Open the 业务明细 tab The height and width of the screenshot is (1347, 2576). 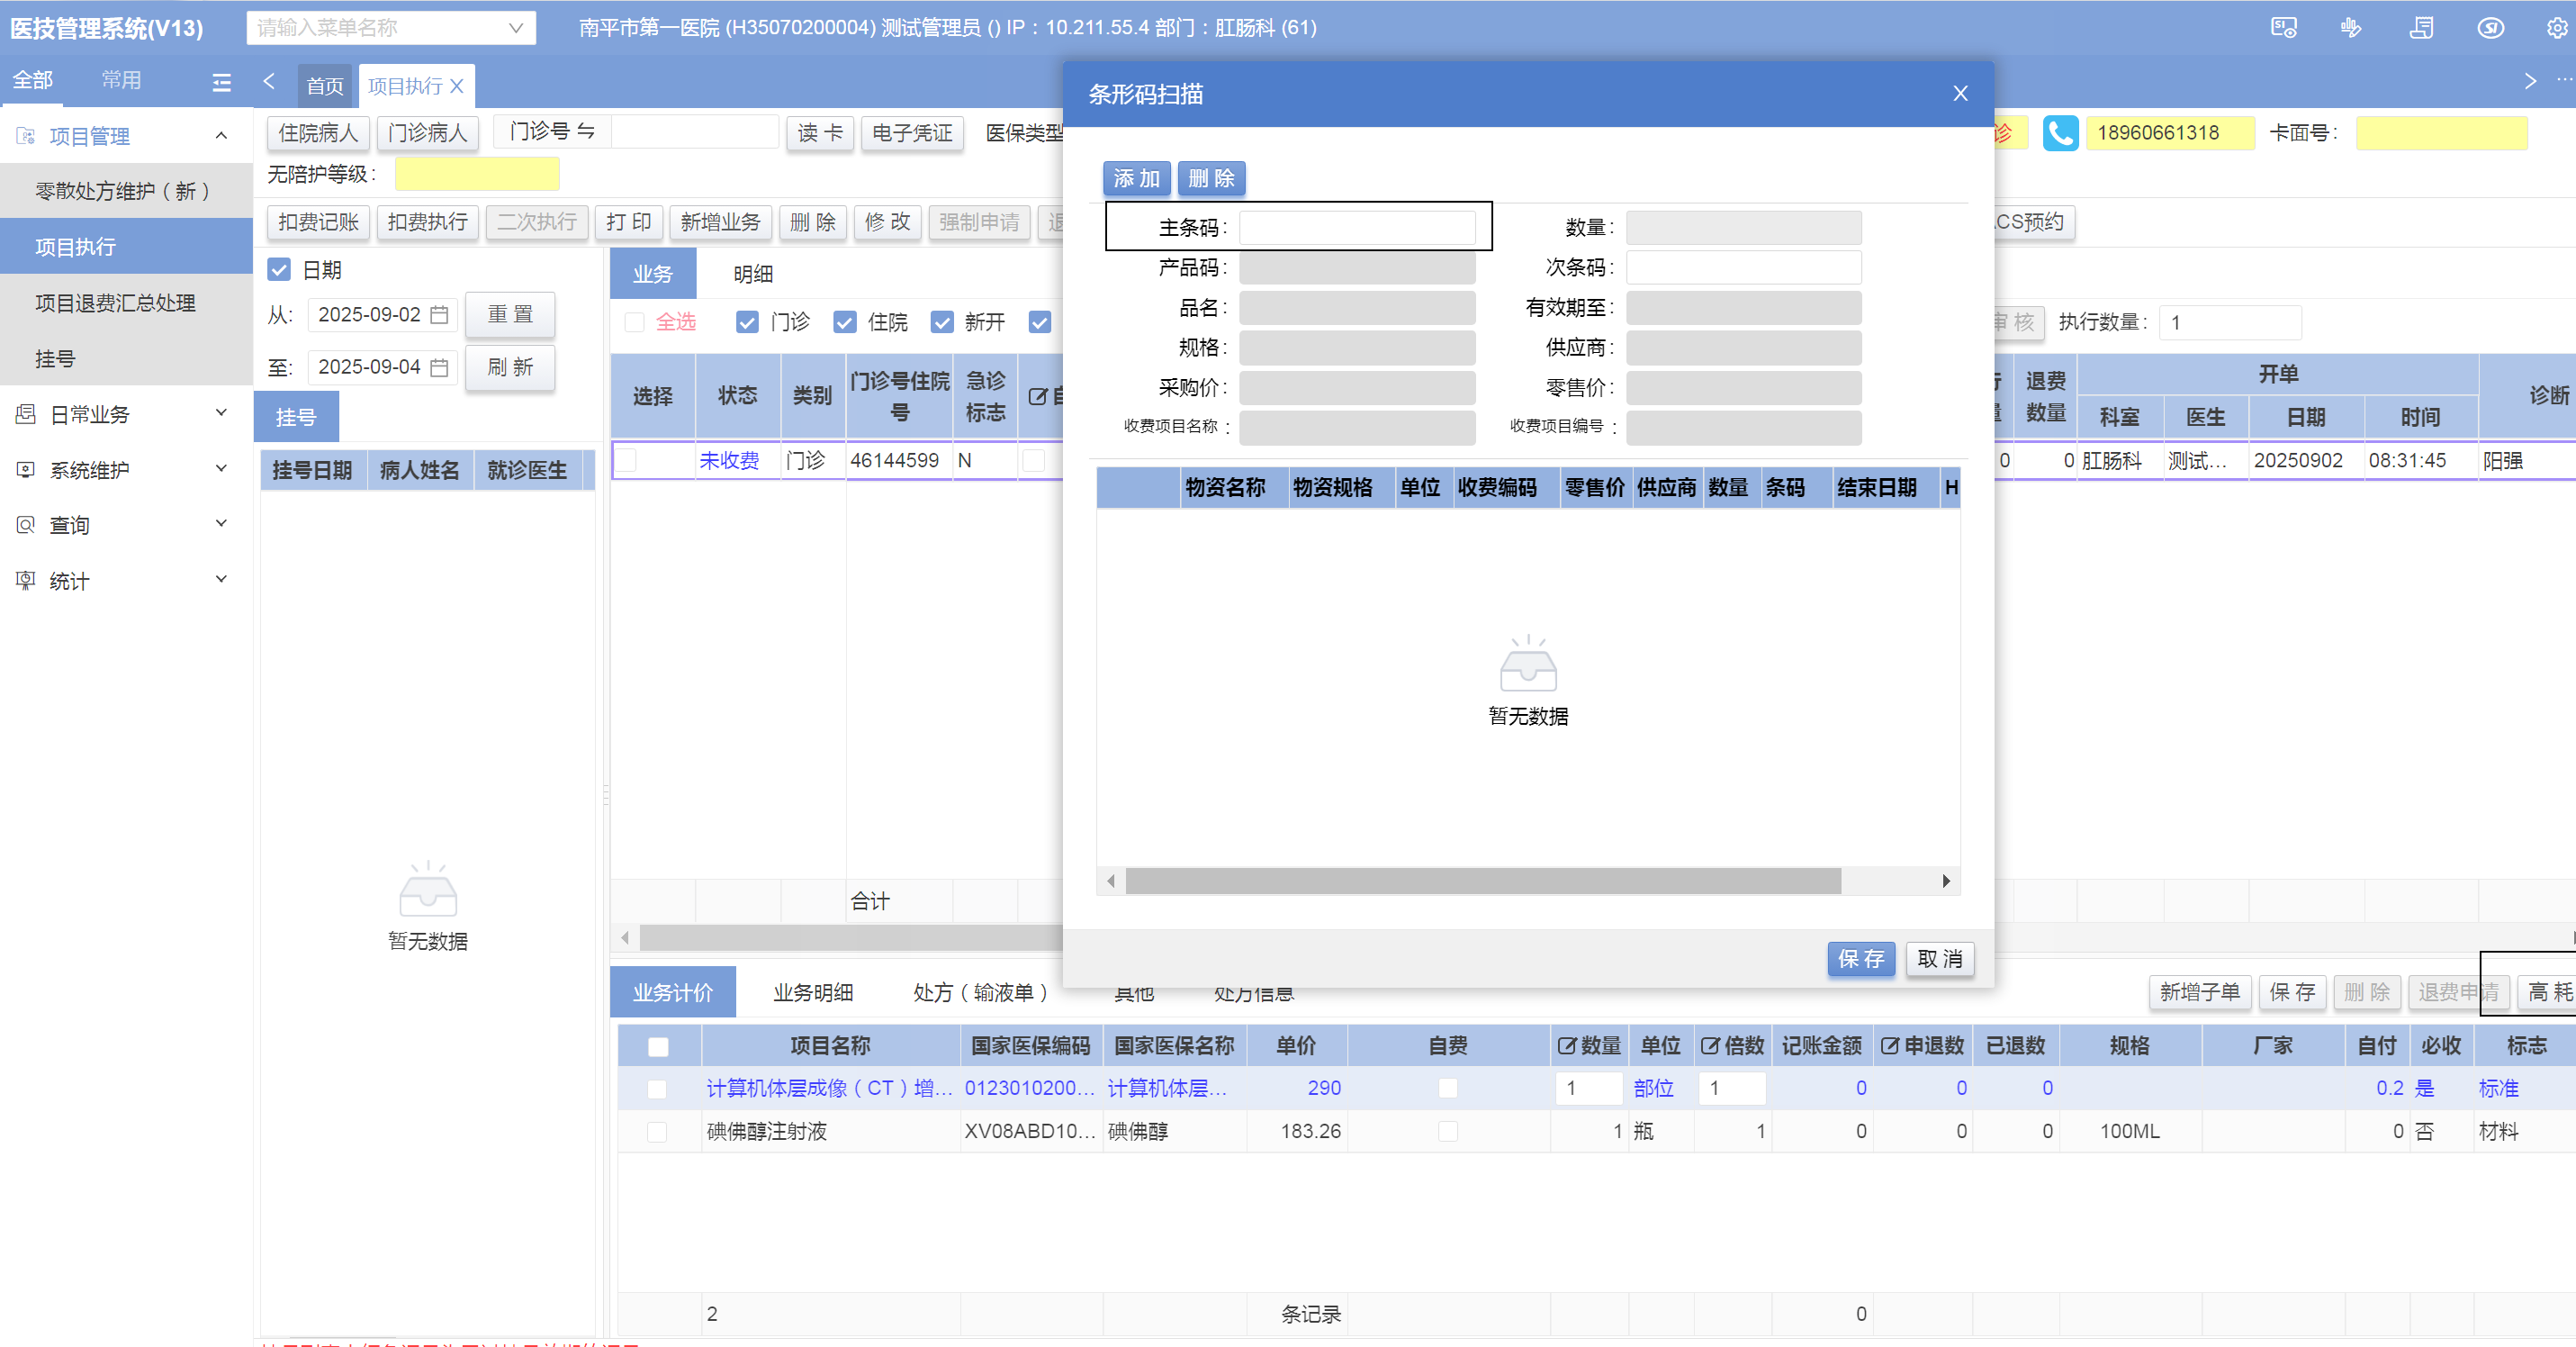pos(812,992)
